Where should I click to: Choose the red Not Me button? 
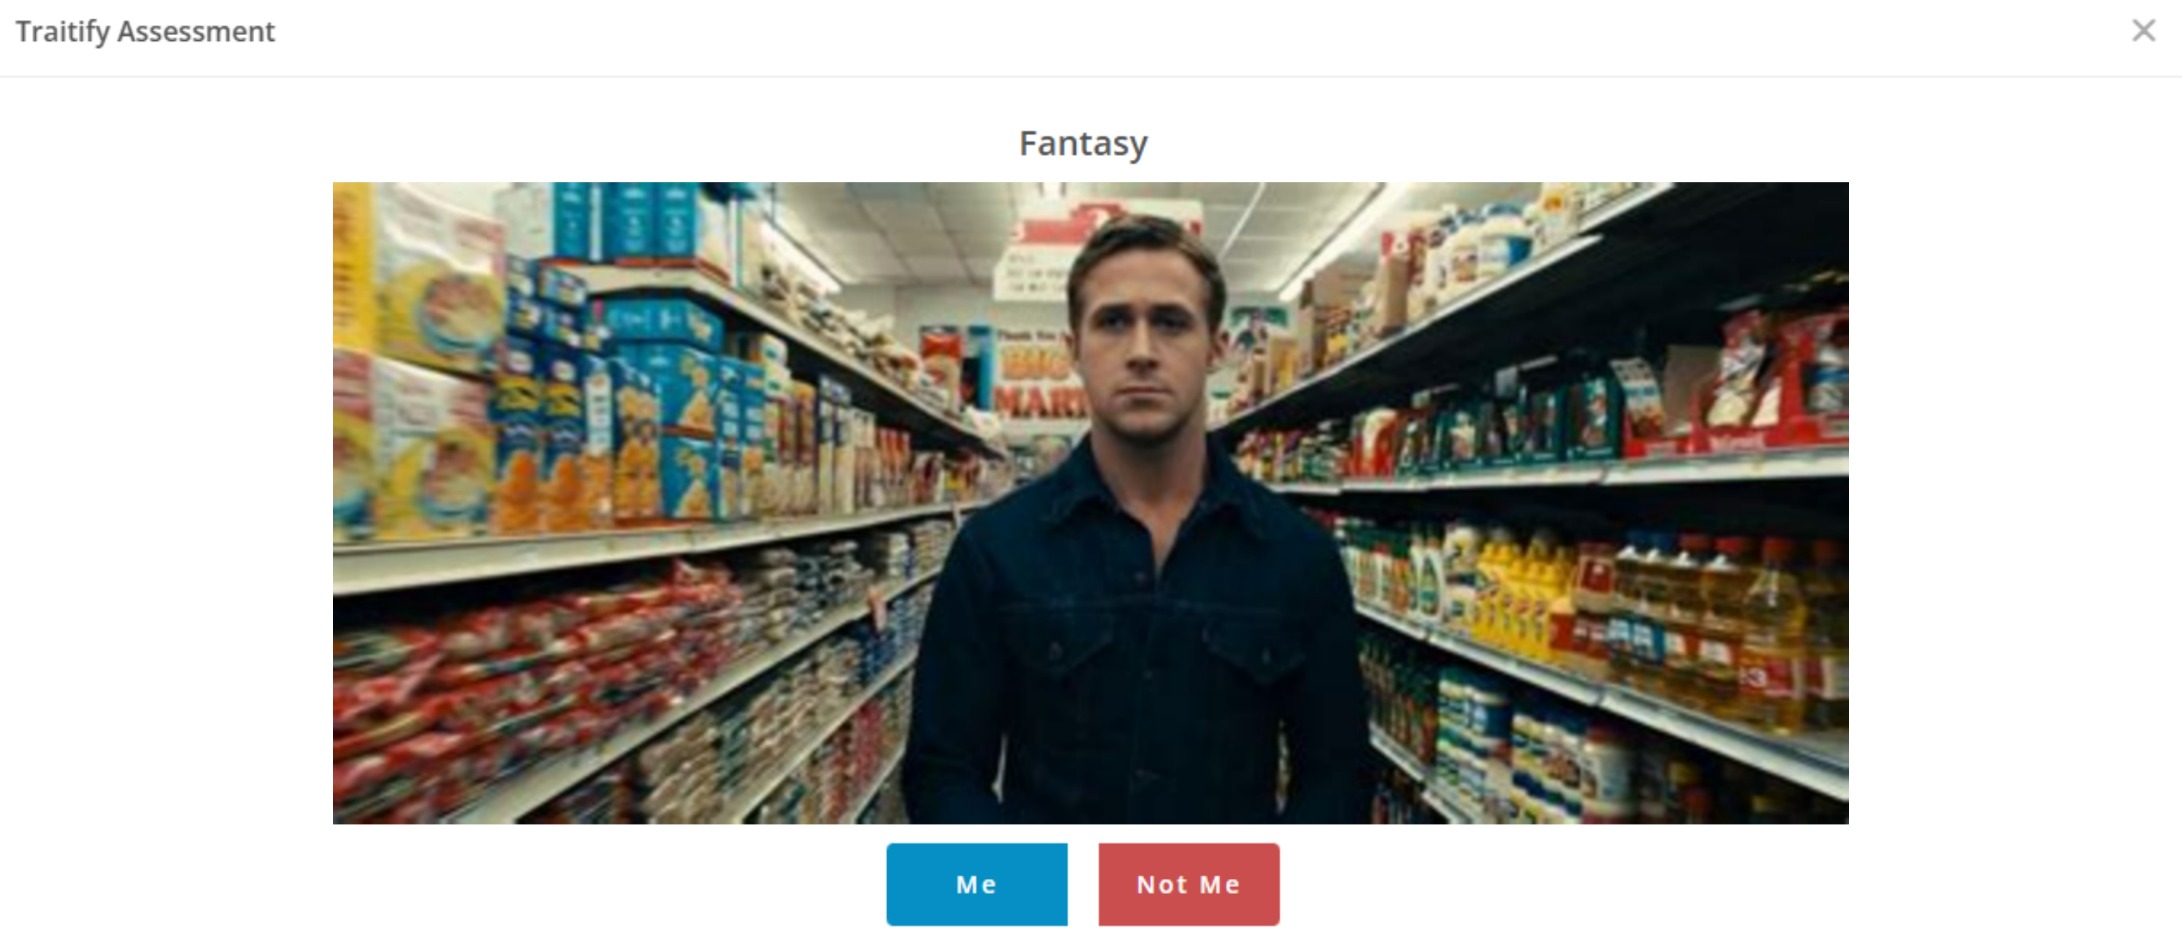[1188, 884]
